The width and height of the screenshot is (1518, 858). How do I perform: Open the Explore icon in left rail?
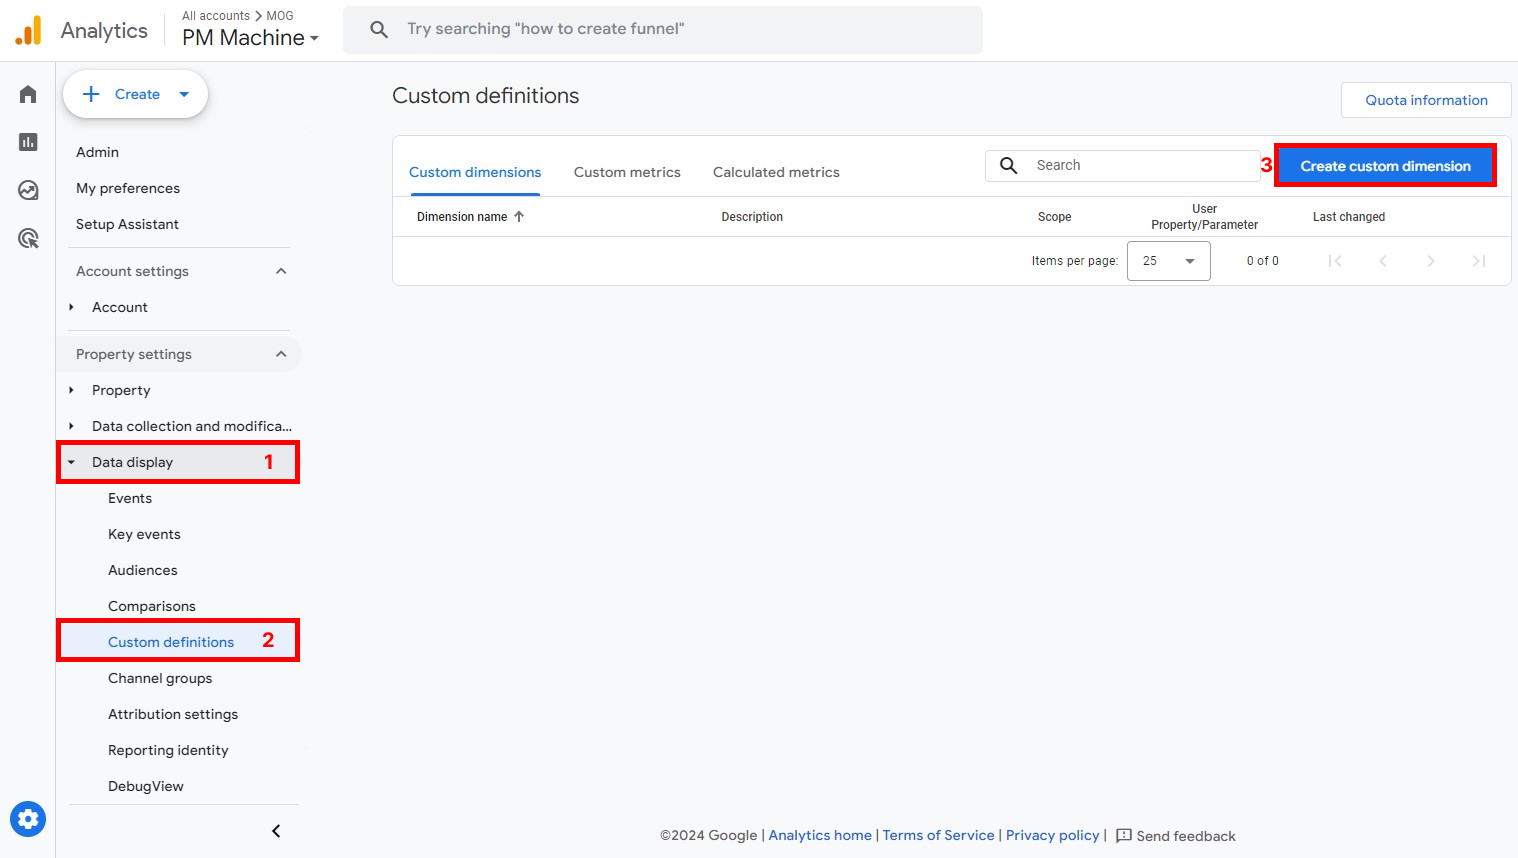tap(28, 190)
